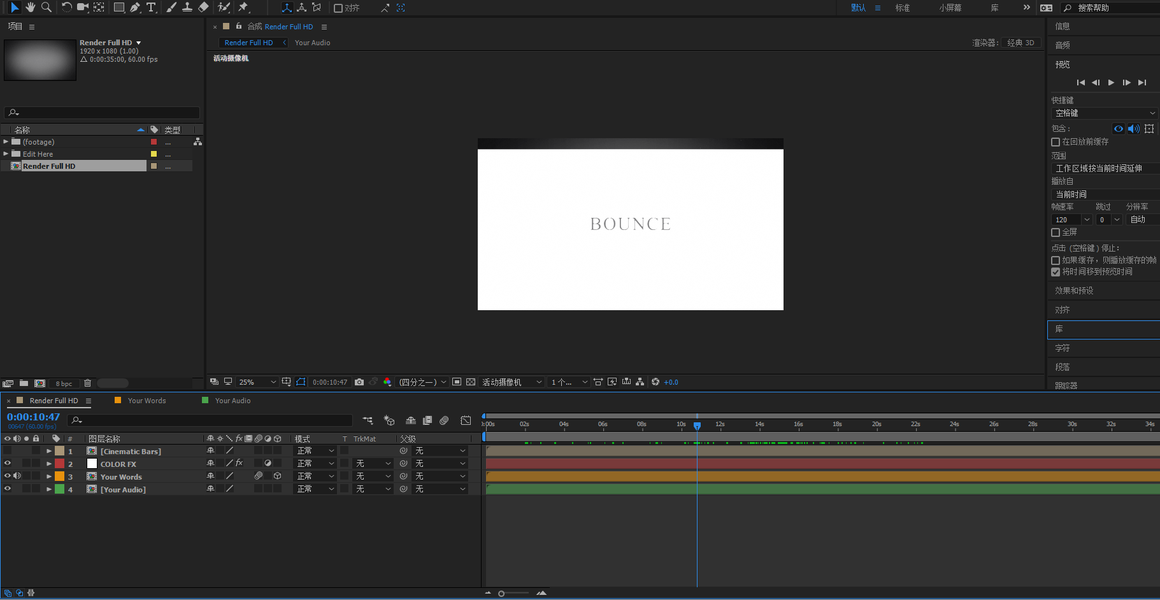The height and width of the screenshot is (600, 1160).
Task: Select the Pen tool
Action: [x=135, y=7]
